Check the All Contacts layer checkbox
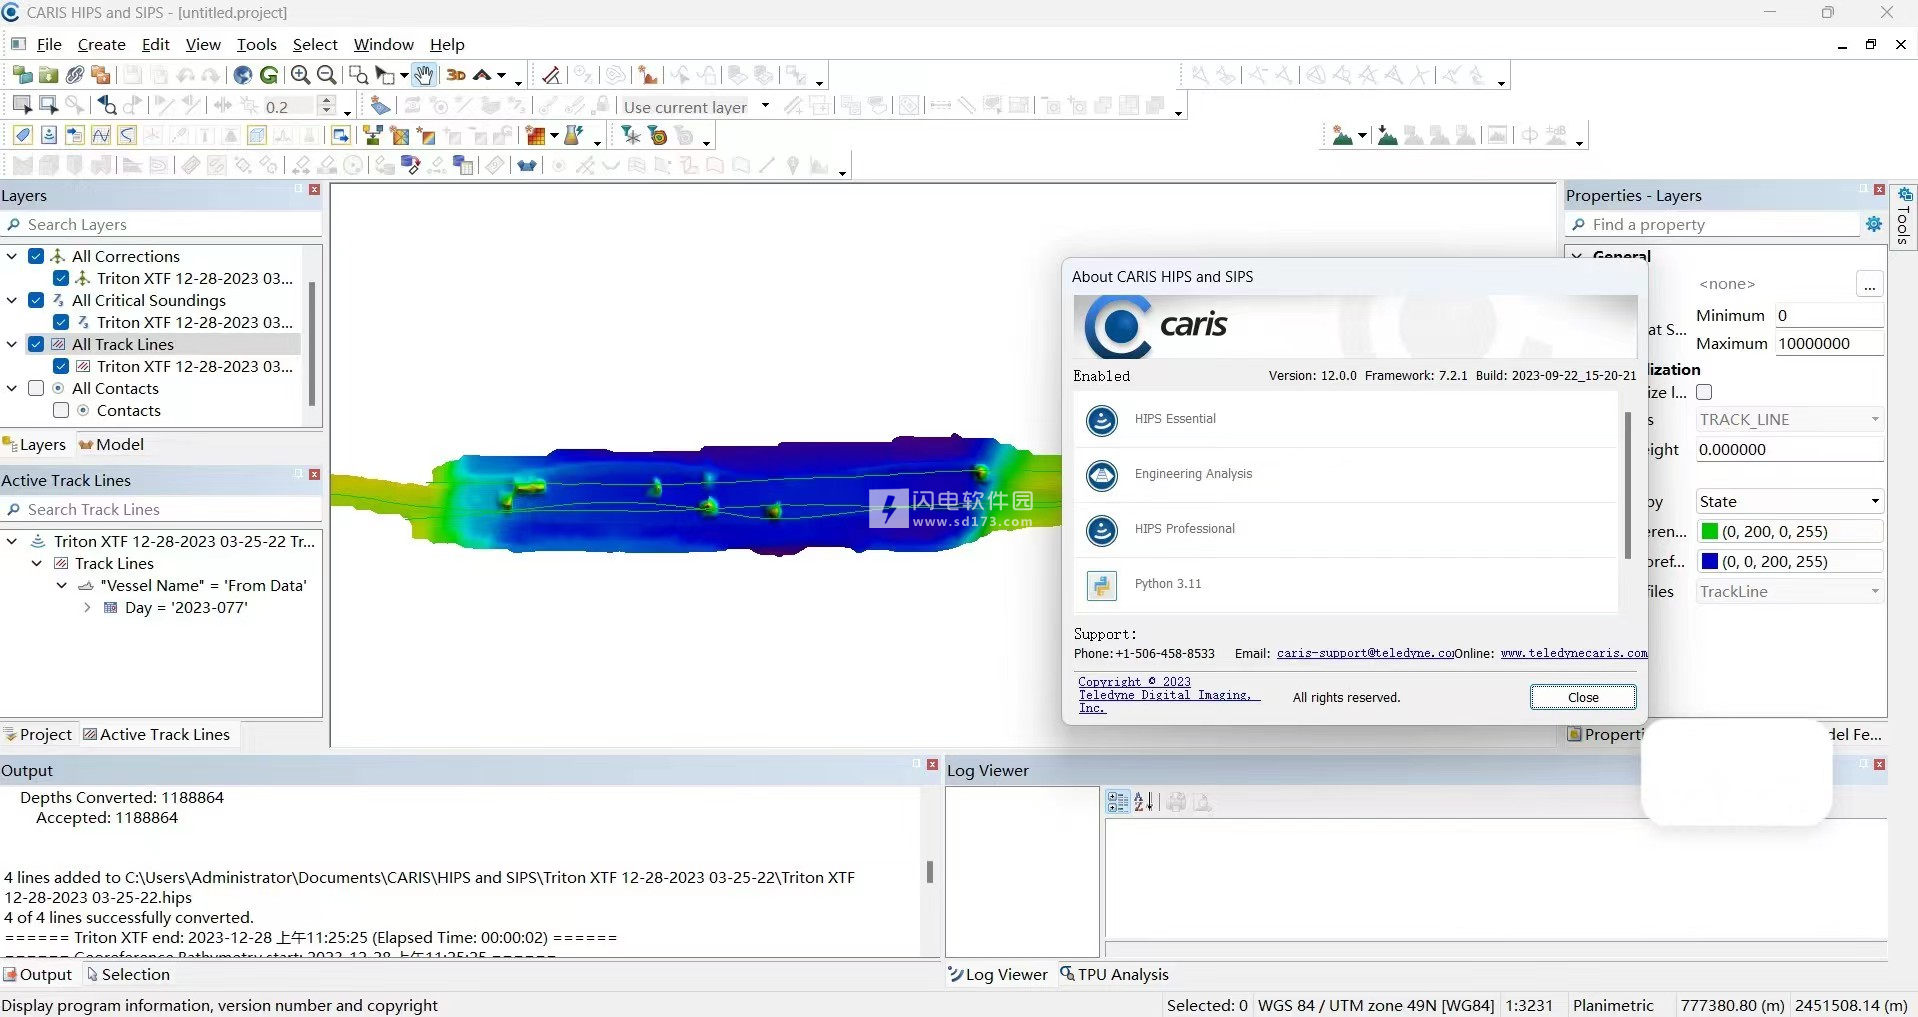Screen dimensions: 1918x1017 coord(36,388)
